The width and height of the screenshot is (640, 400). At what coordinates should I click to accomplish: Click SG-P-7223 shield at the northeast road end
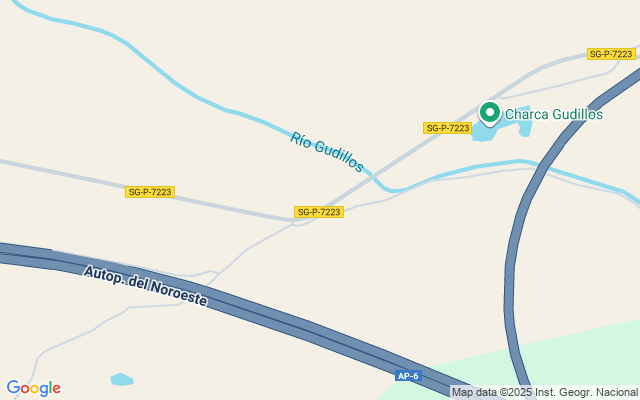pyautogui.click(x=611, y=54)
